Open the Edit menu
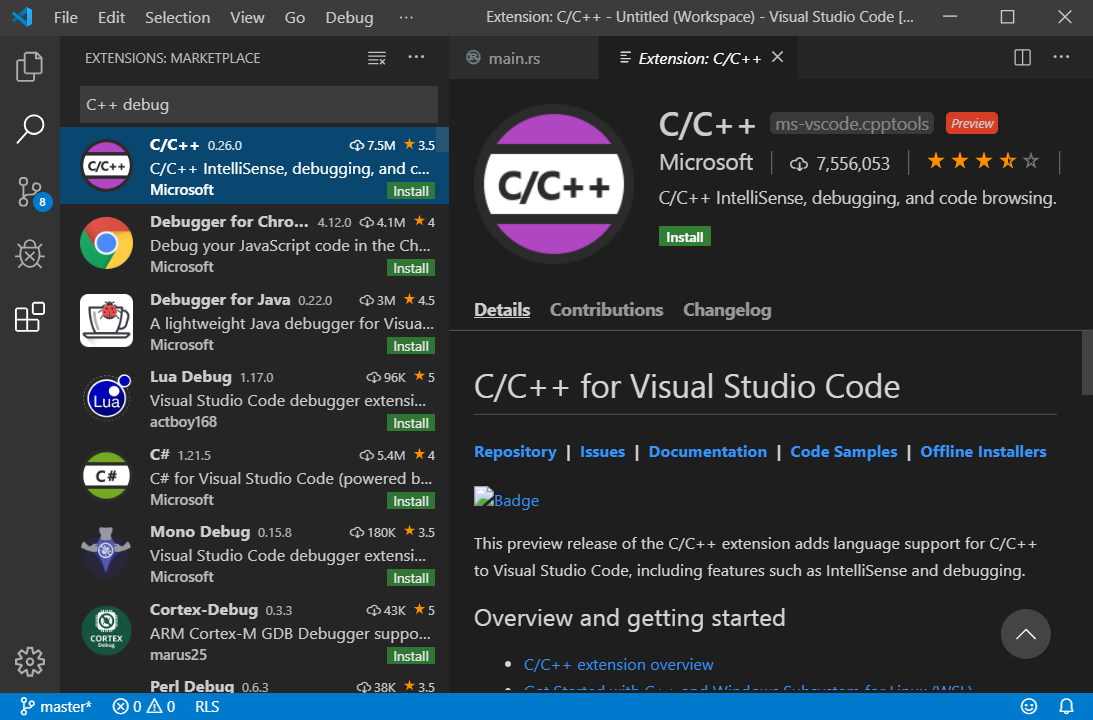 click(x=112, y=17)
